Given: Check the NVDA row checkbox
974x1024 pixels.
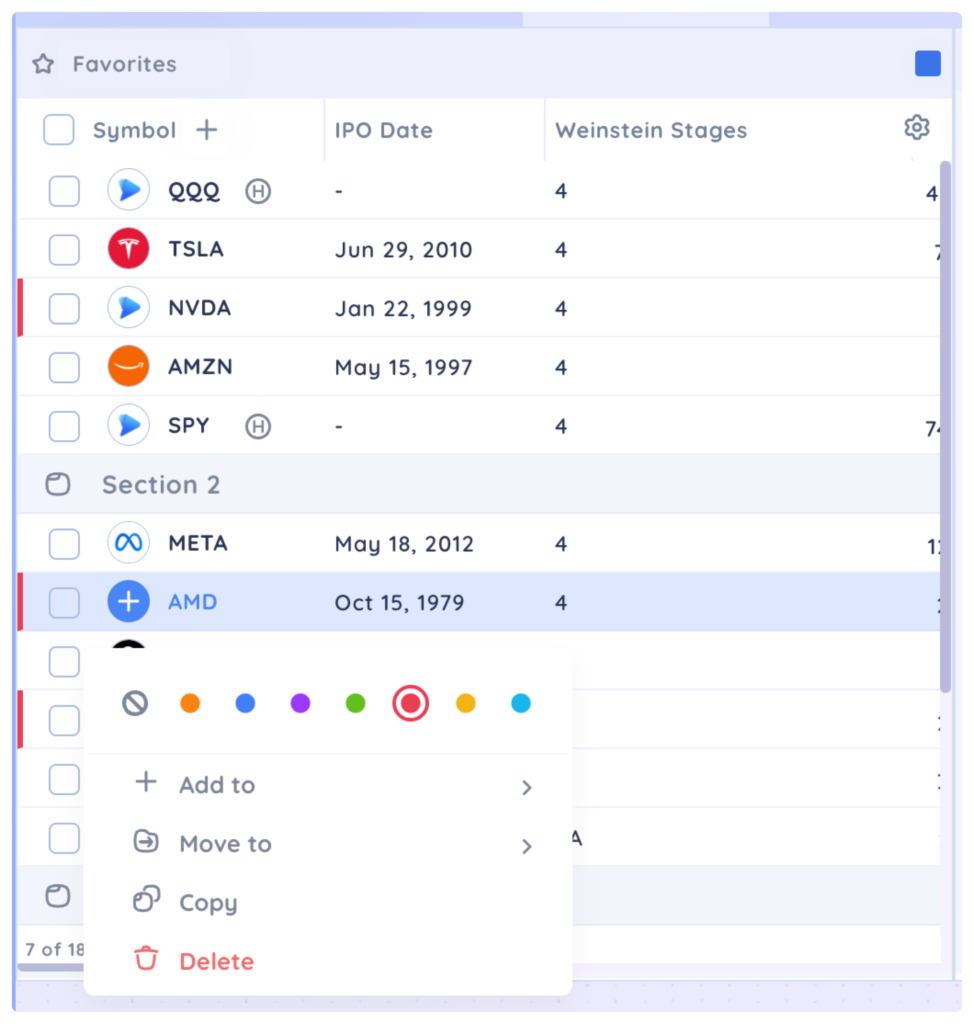Looking at the screenshot, I should [x=64, y=309].
